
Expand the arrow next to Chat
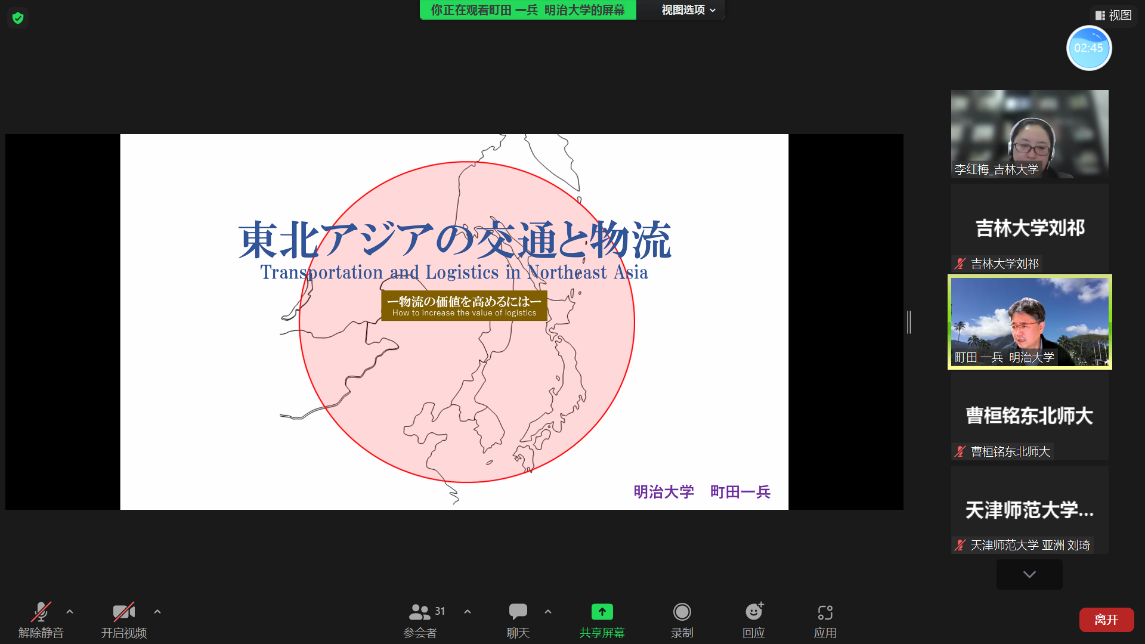tap(547, 611)
